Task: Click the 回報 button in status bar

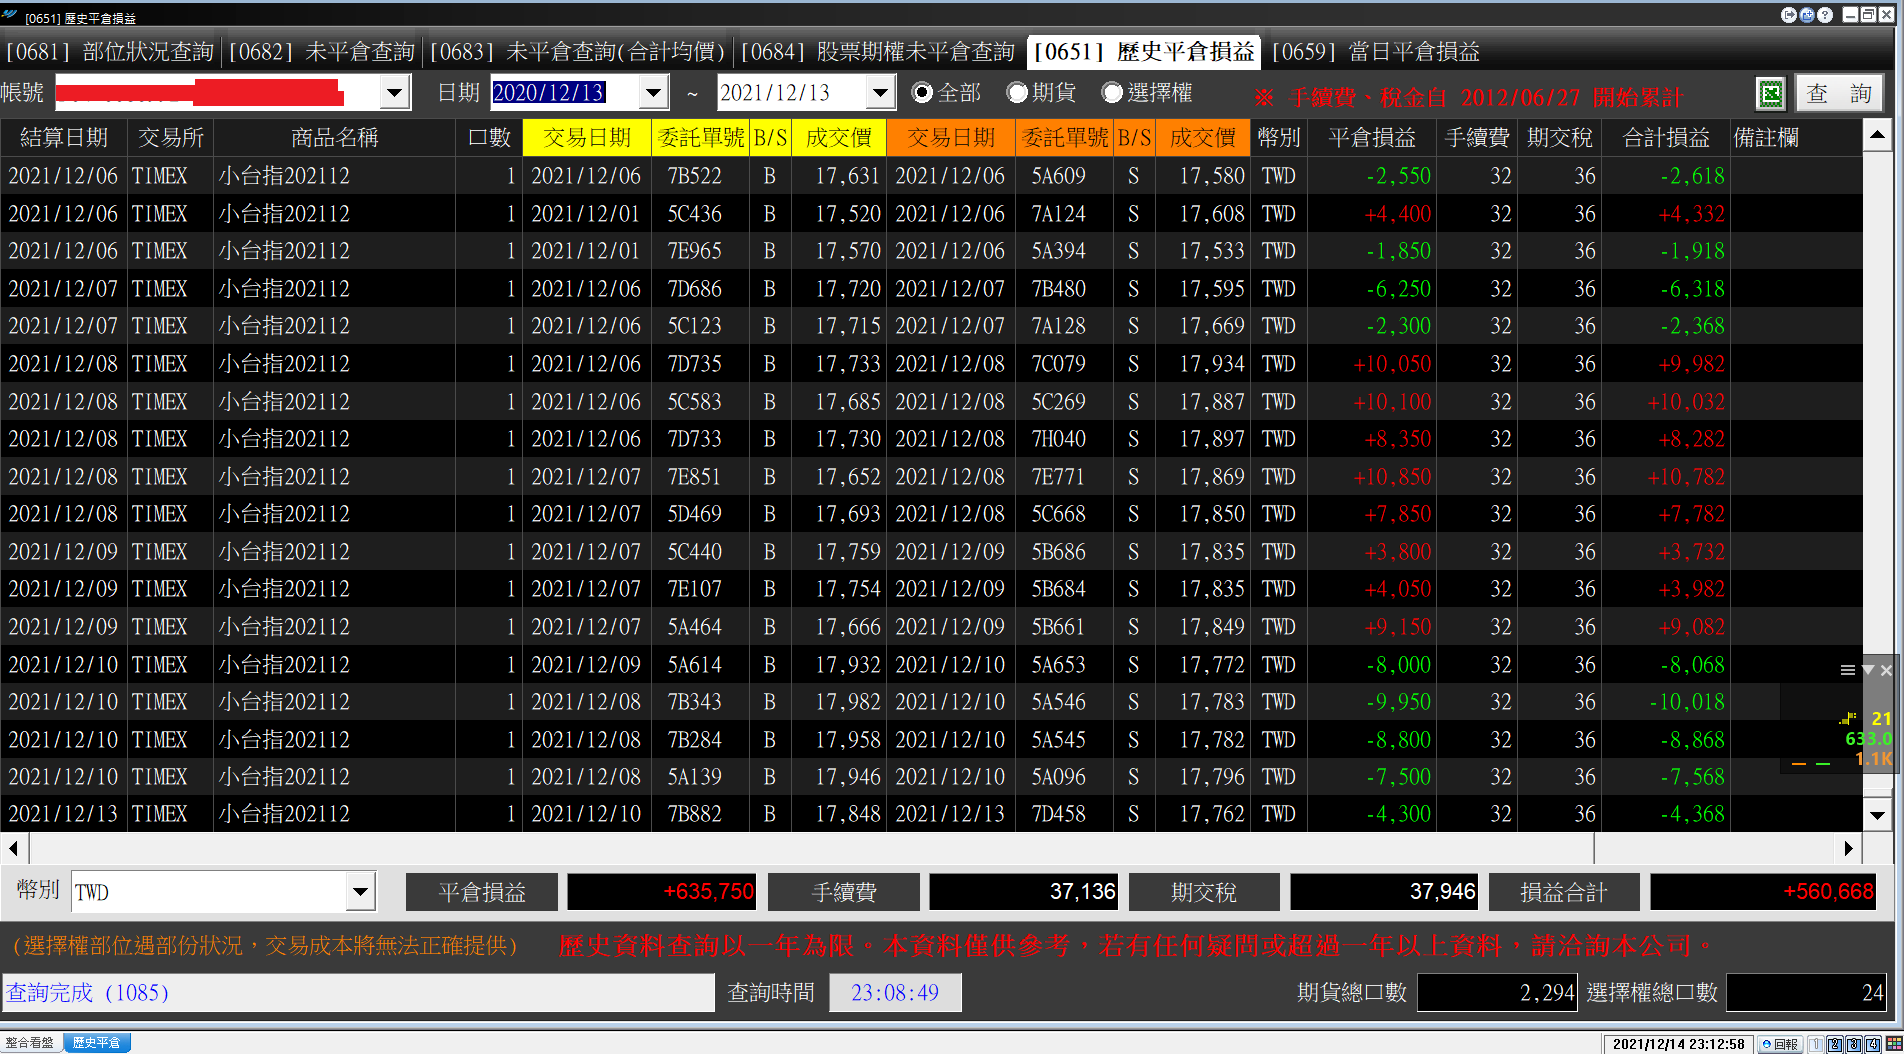Action: pos(1780,1044)
